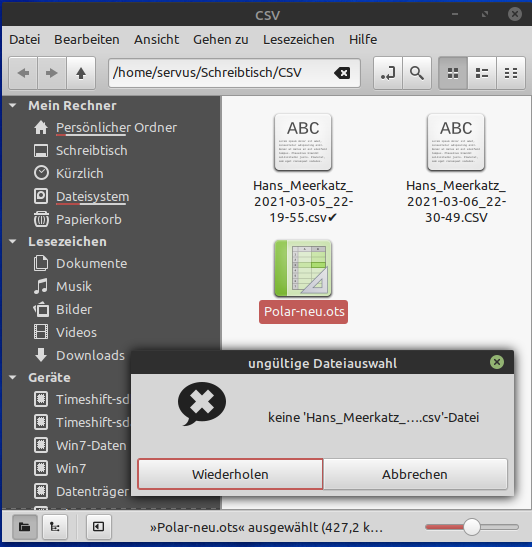The image size is (532, 547).
Task: Click the Wiederholen button
Action: pyautogui.click(x=230, y=474)
